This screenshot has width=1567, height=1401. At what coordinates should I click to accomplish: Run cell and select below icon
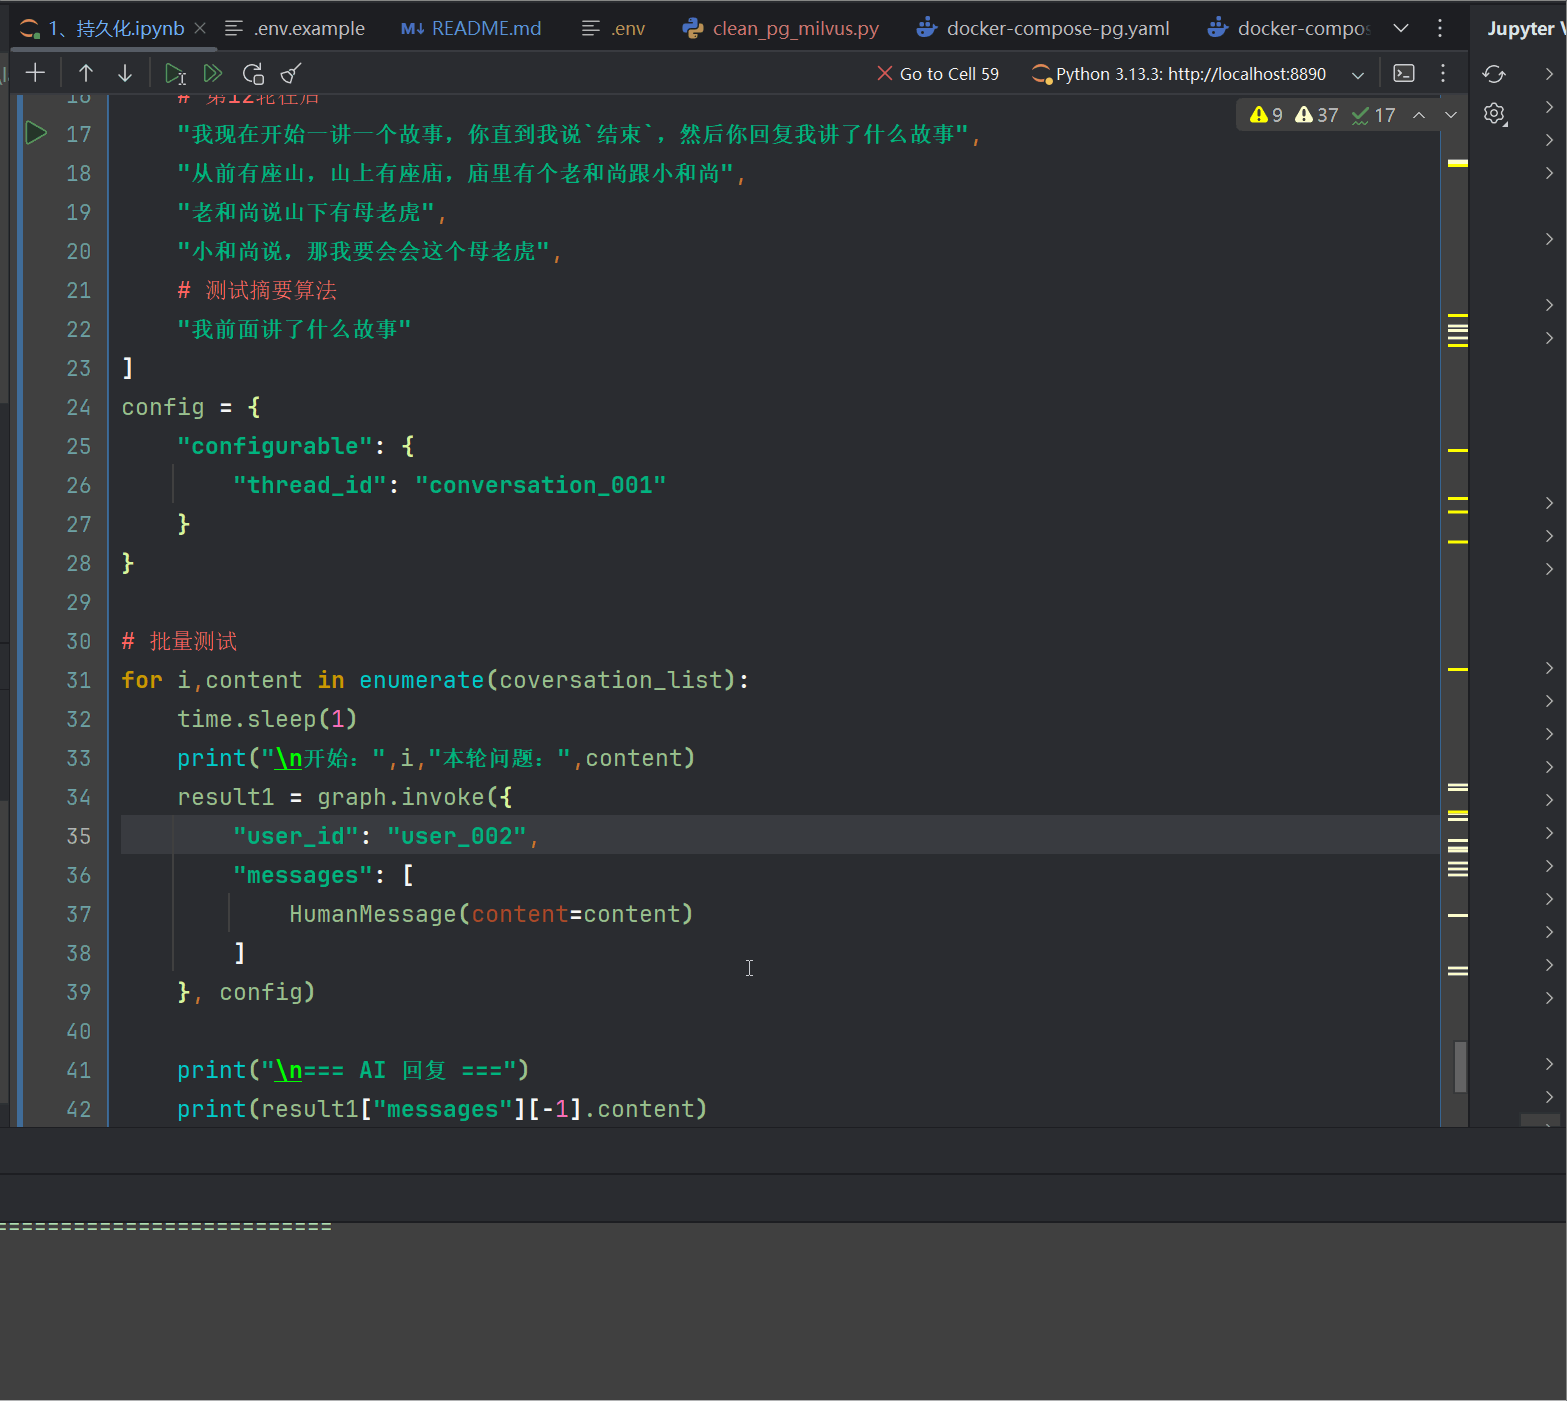pos(175,73)
